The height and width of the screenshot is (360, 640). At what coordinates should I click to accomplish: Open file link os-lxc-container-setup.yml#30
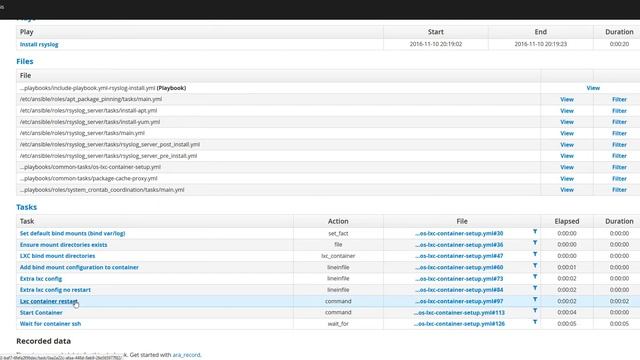(x=459, y=233)
